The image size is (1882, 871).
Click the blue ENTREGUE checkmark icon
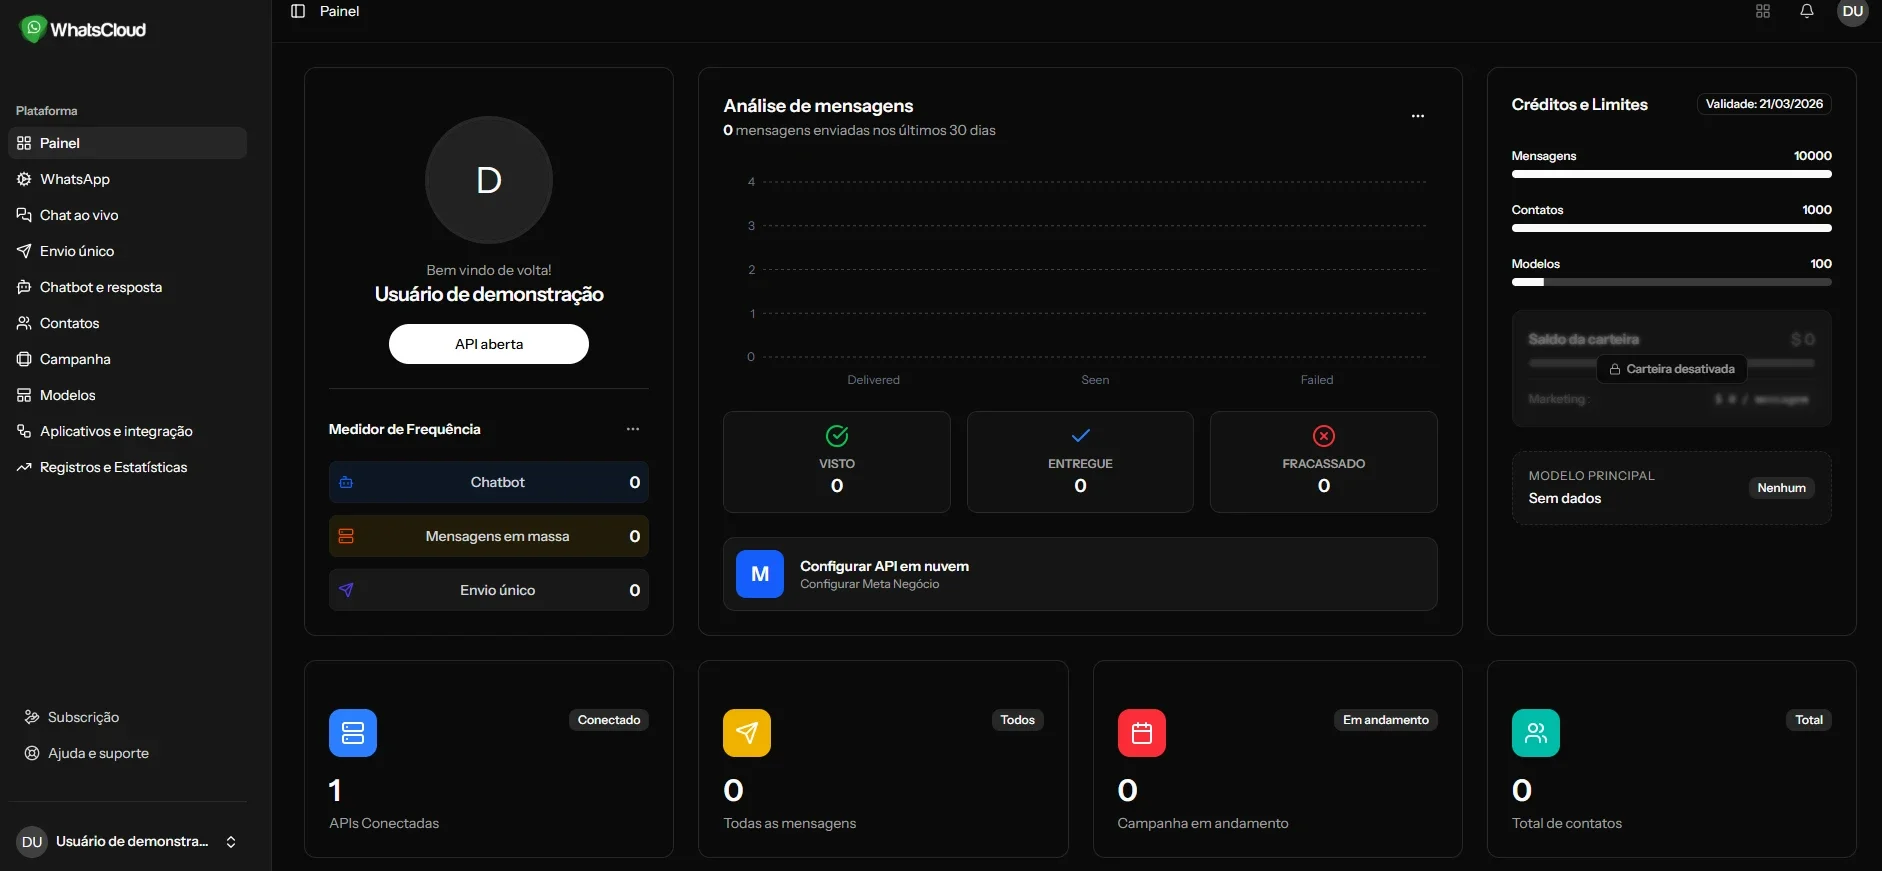pyautogui.click(x=1080, y=436)
